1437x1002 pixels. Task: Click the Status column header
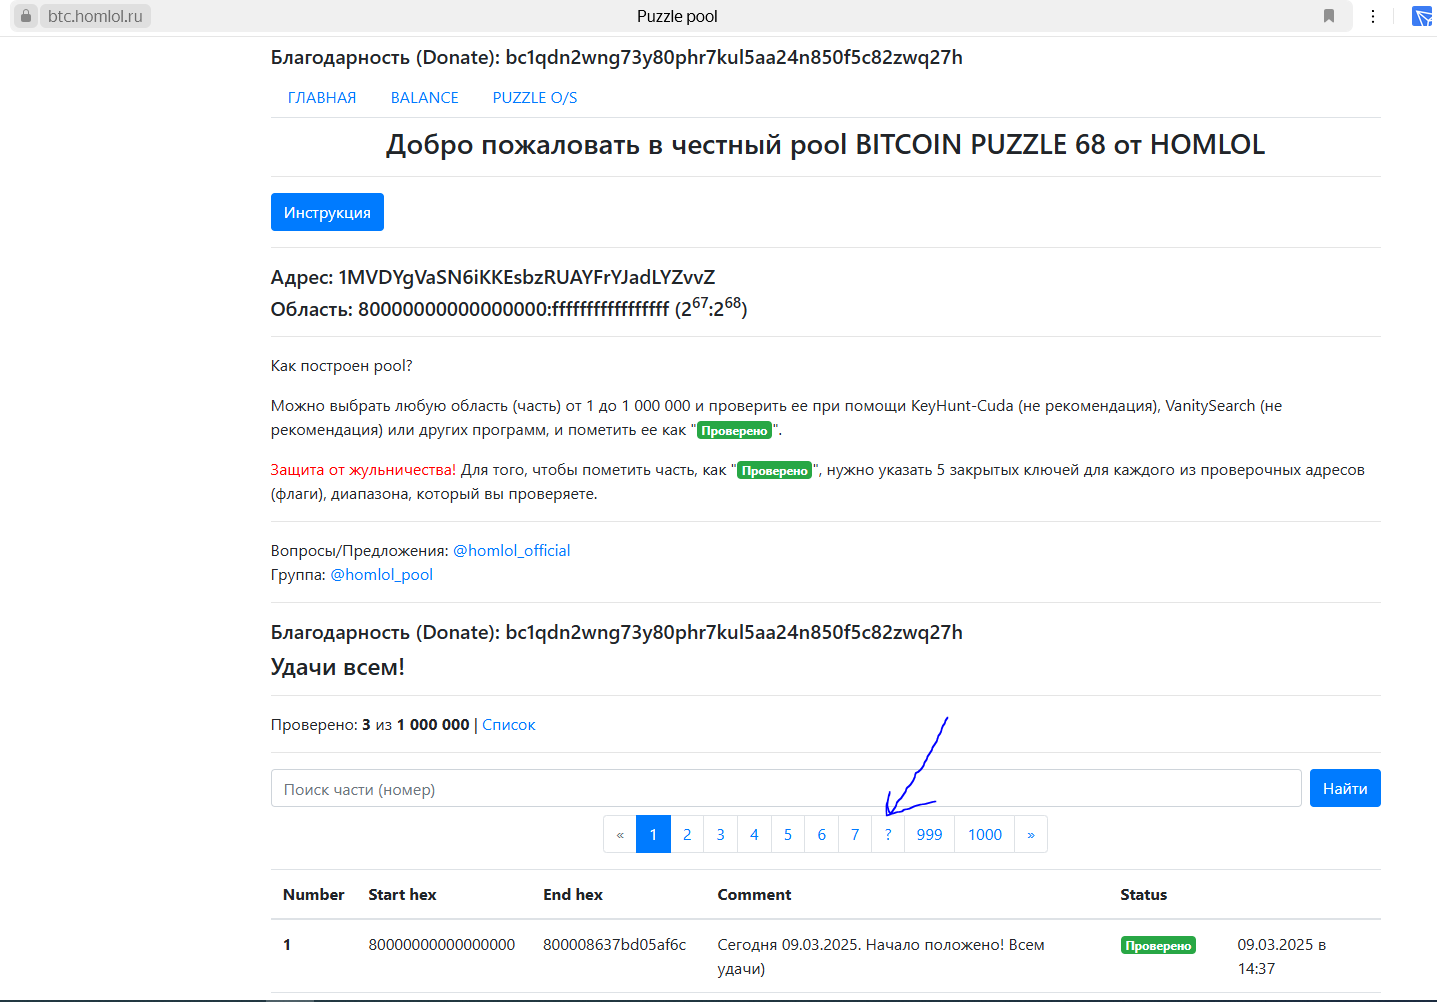click(x=1144, y=895)
